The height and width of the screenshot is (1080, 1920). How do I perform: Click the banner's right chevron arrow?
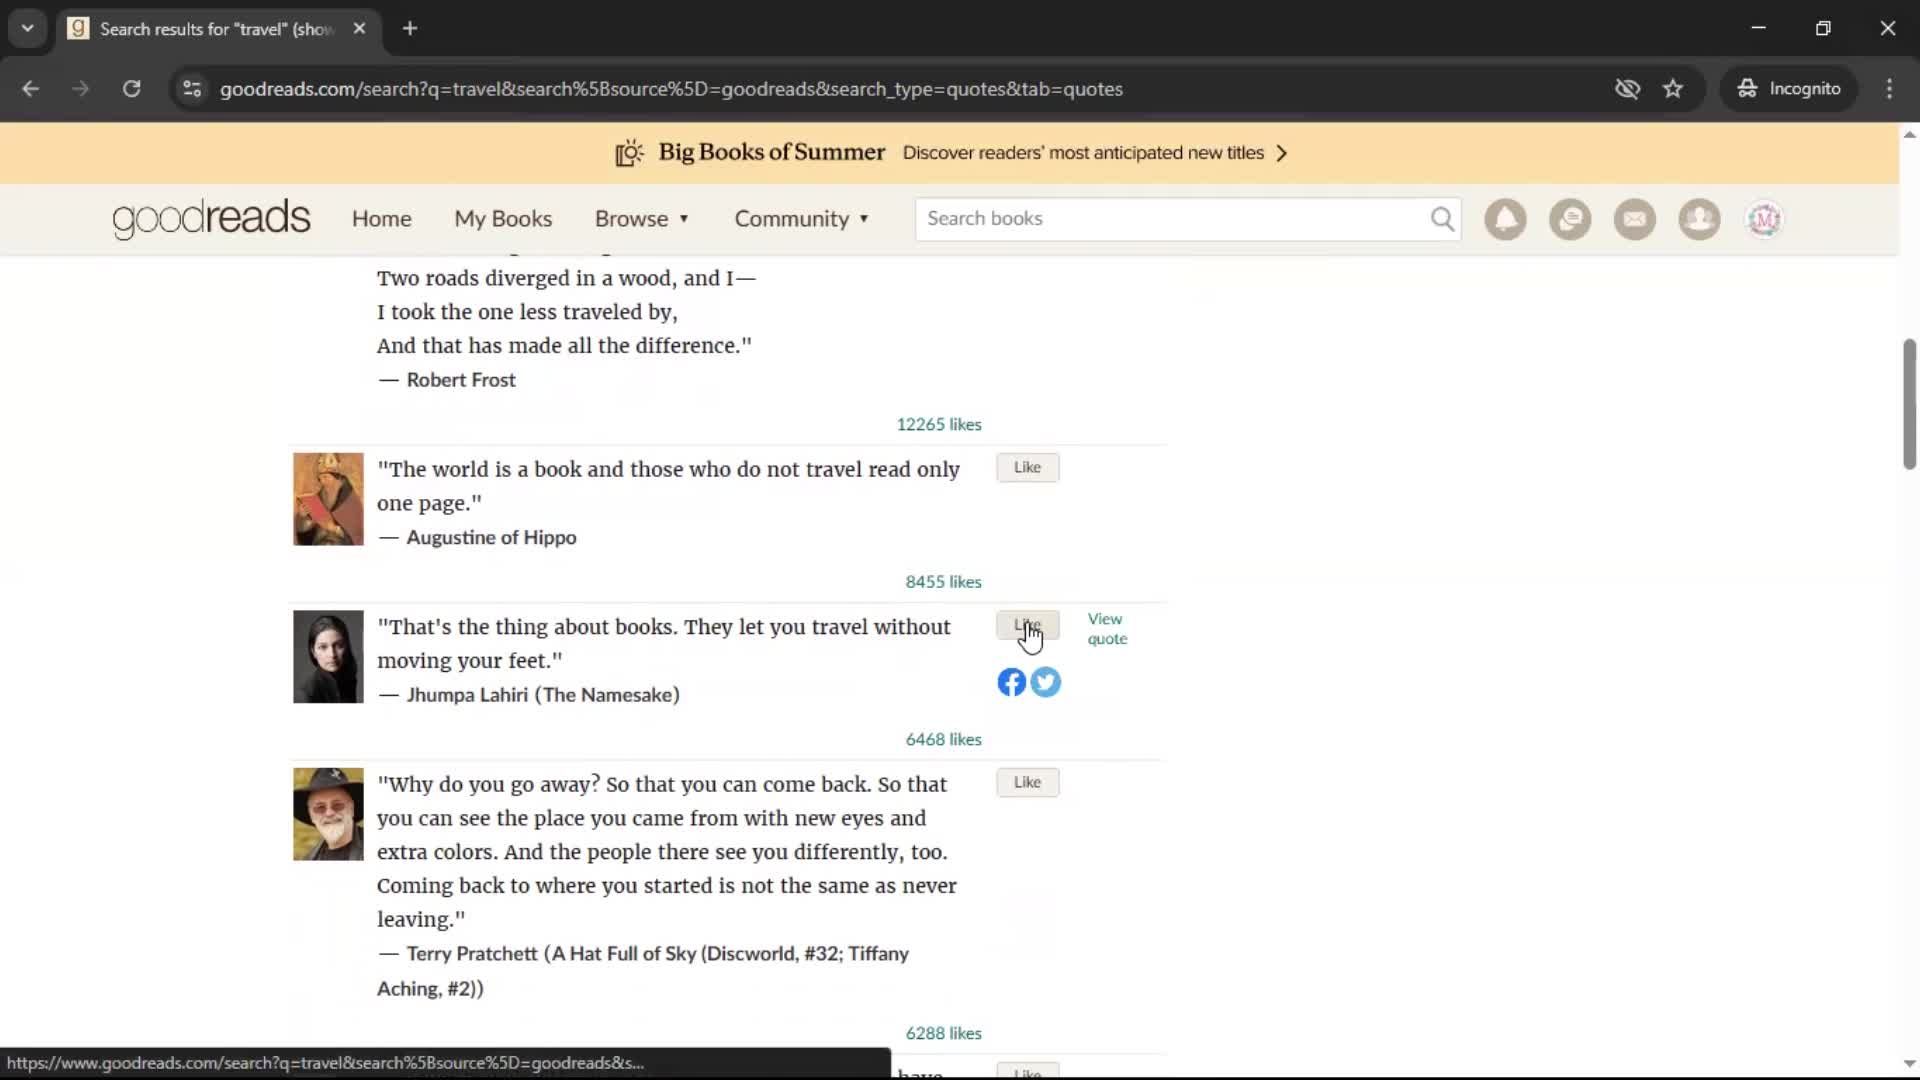(1282, 153)
